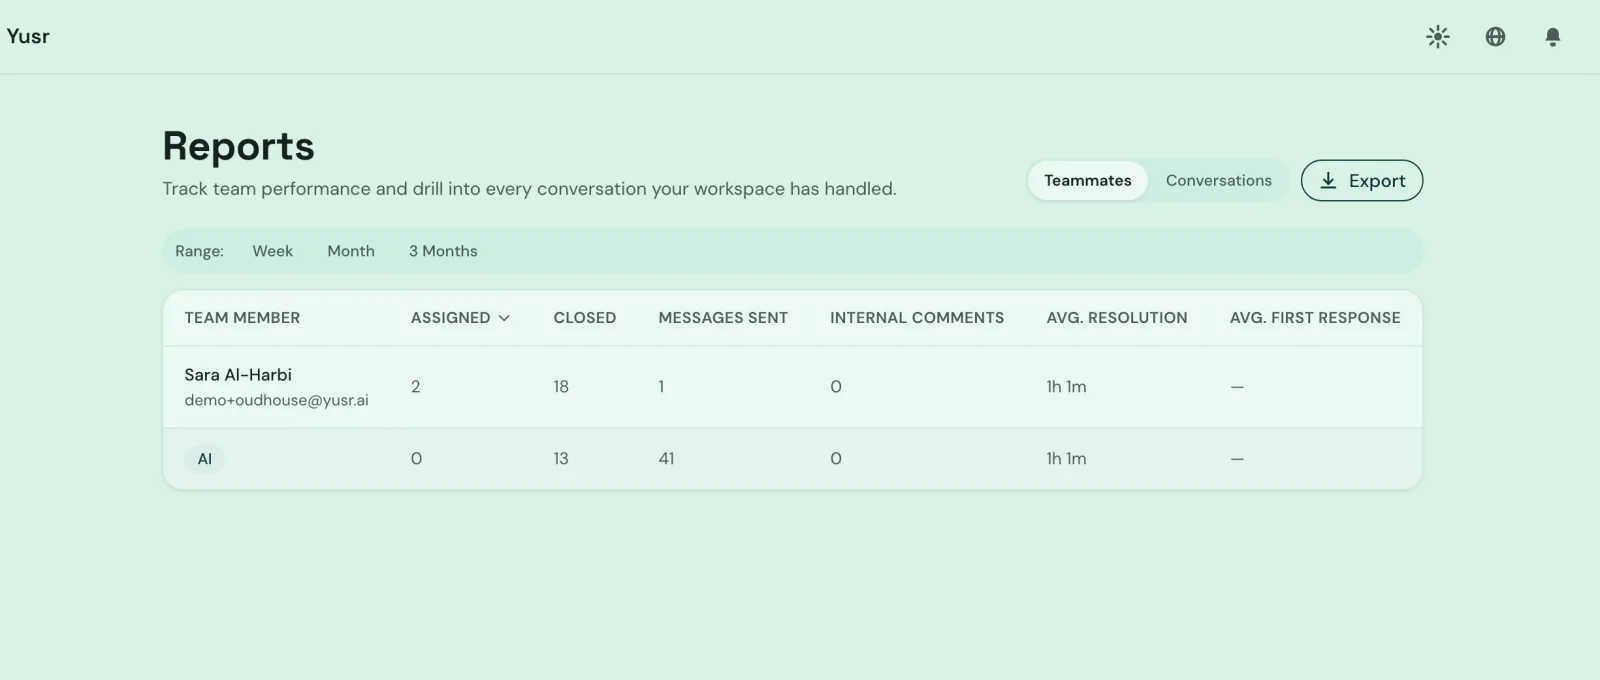Viewport: 1600px width, 680px height.
Task: Click the demo+oudhouse@yusr.ai email
Action: click(x=276, y=400)
